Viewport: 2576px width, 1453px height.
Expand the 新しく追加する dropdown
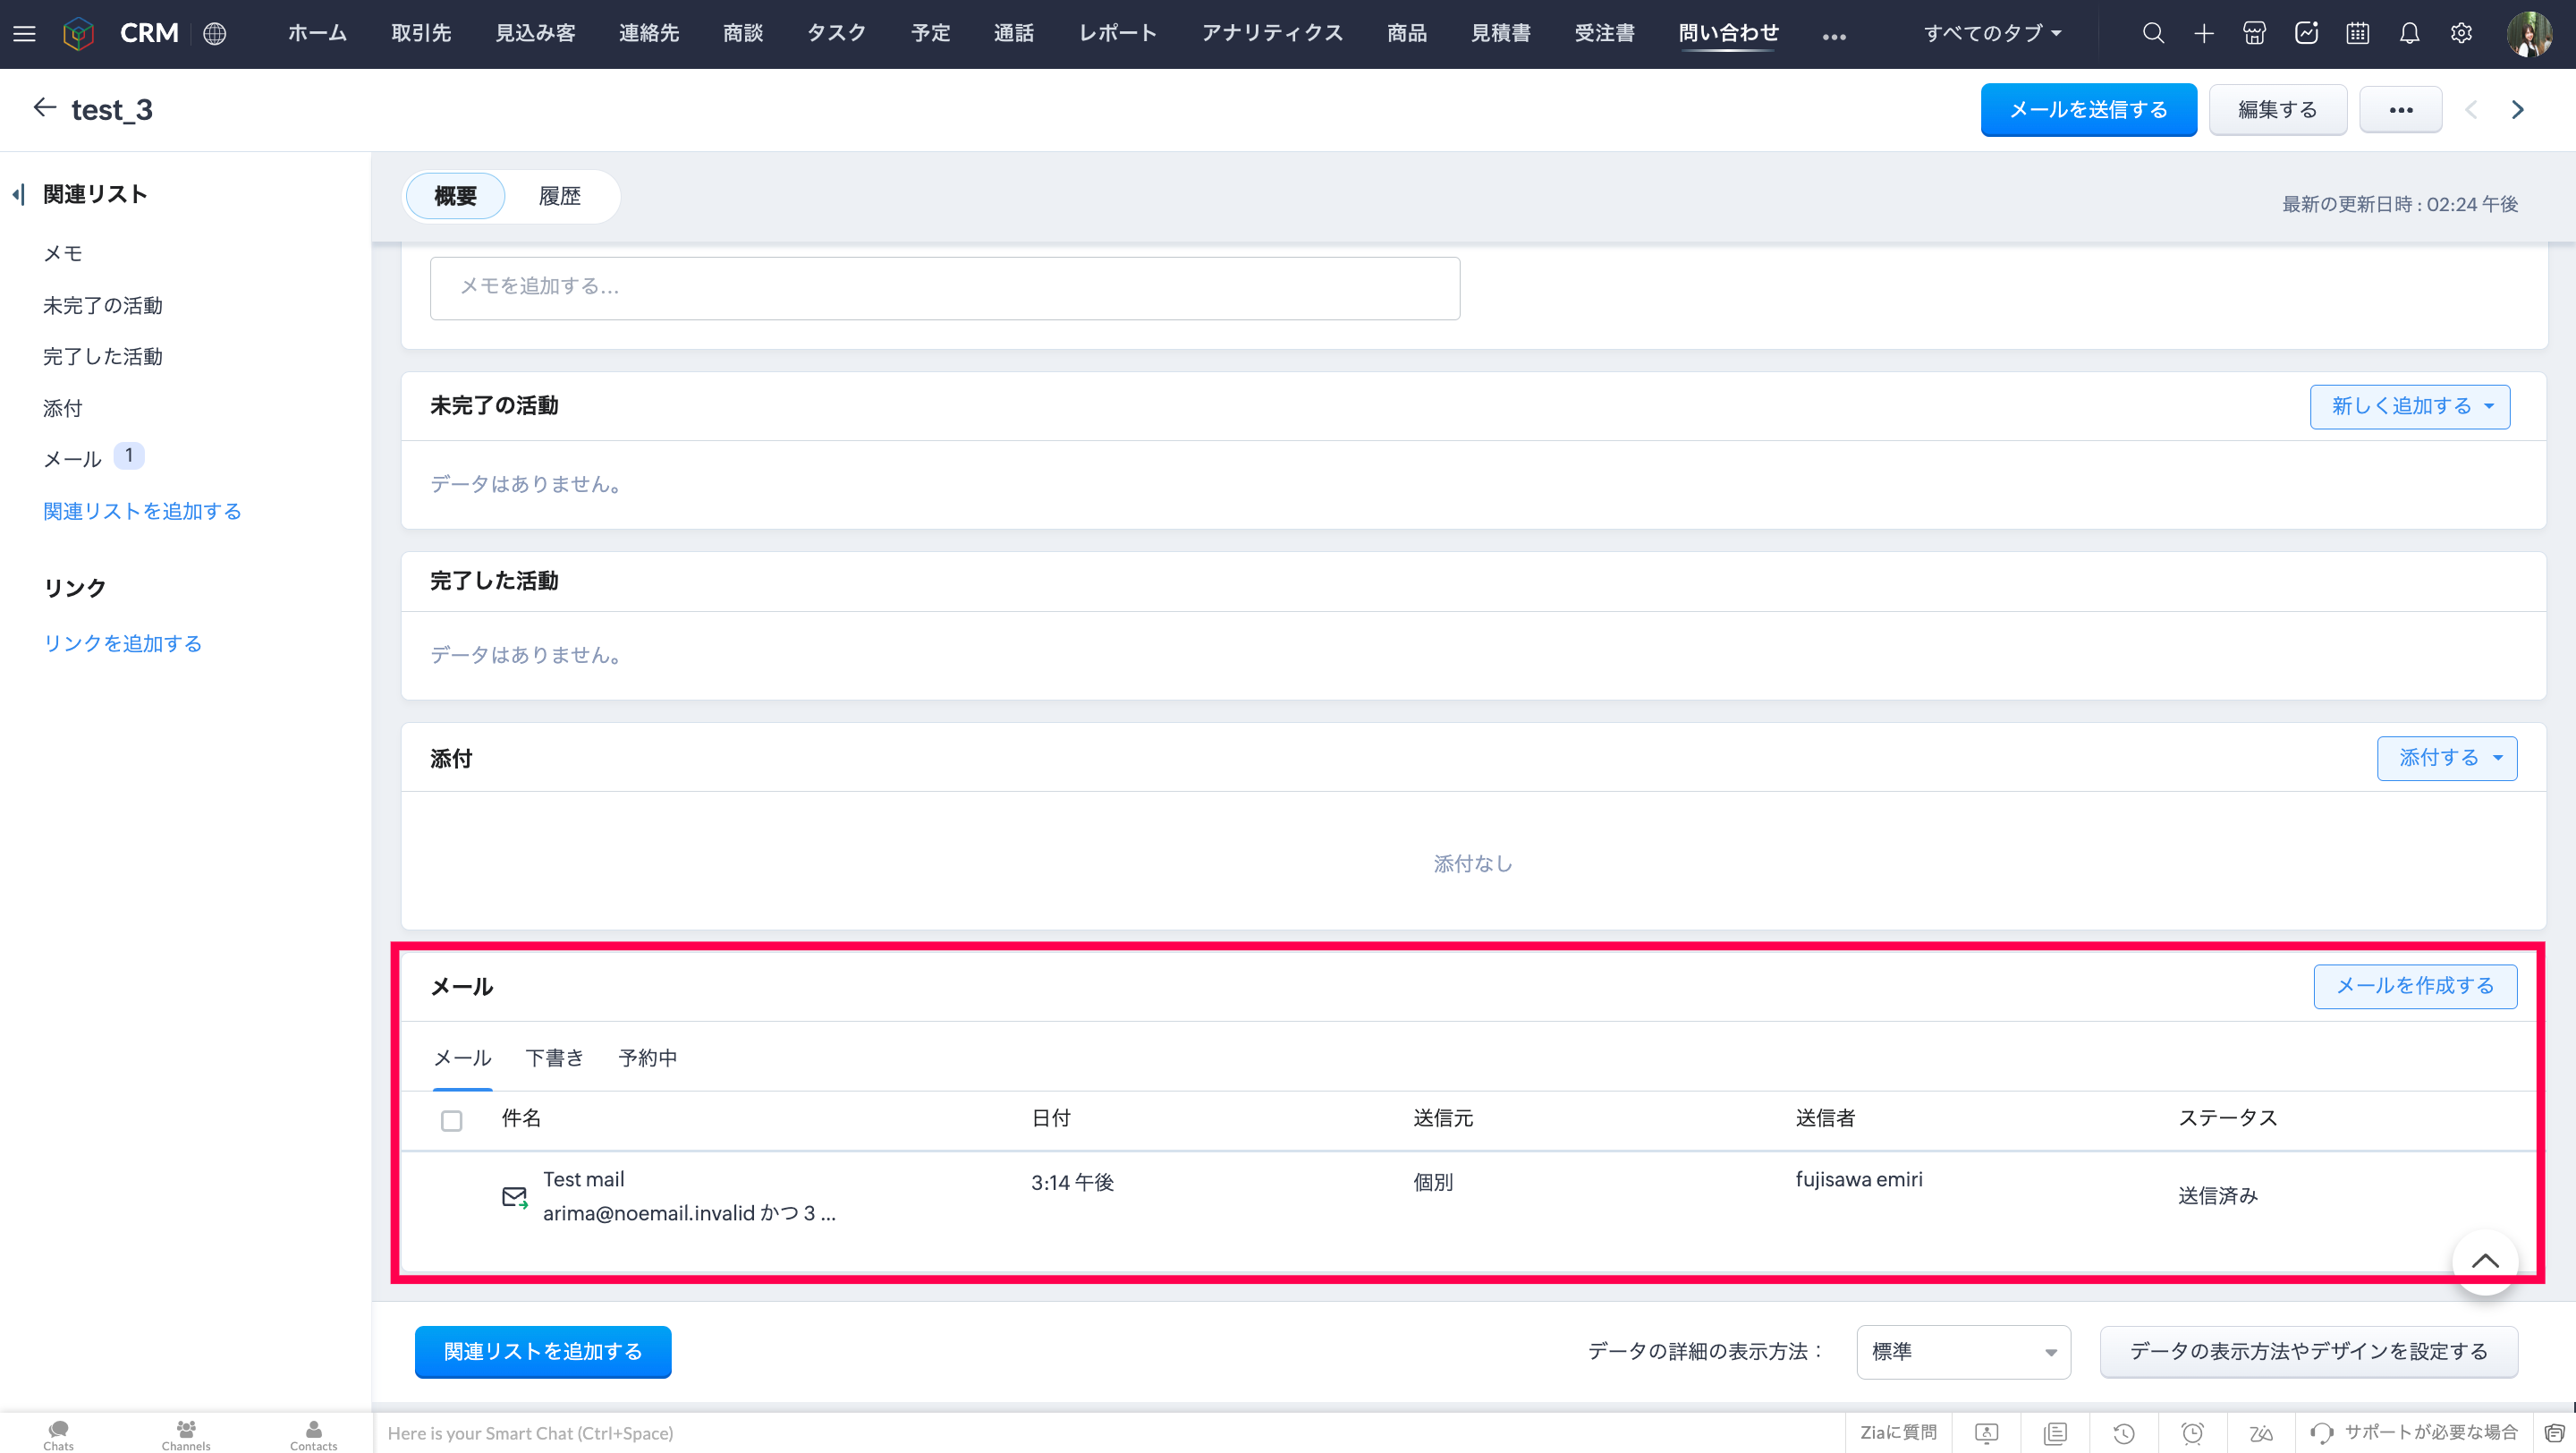pyautogui.click(x=2409, y=406)
